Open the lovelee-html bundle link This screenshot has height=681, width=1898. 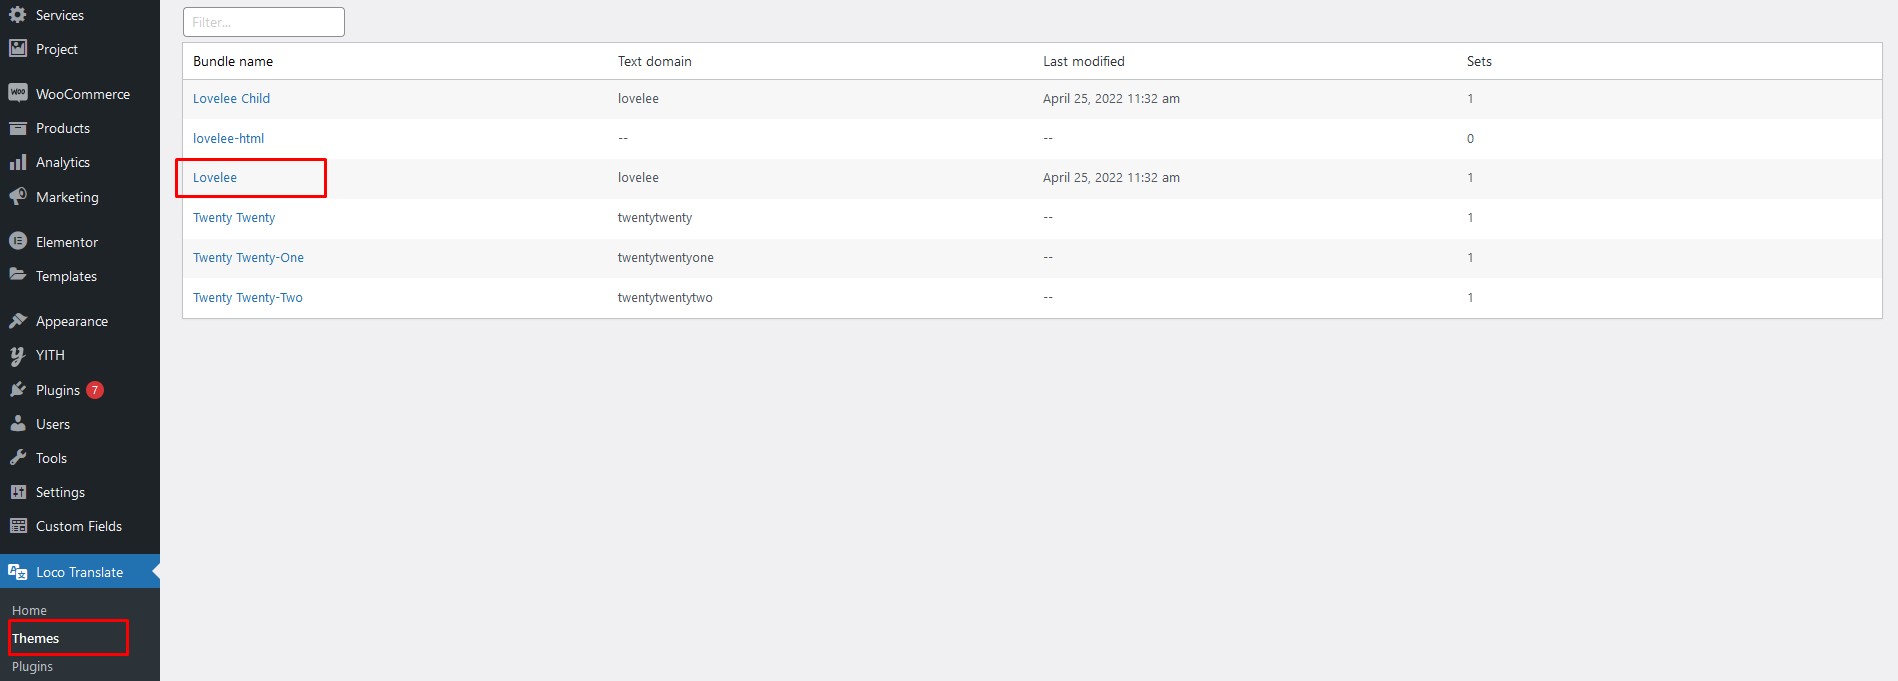click(228, 138)
